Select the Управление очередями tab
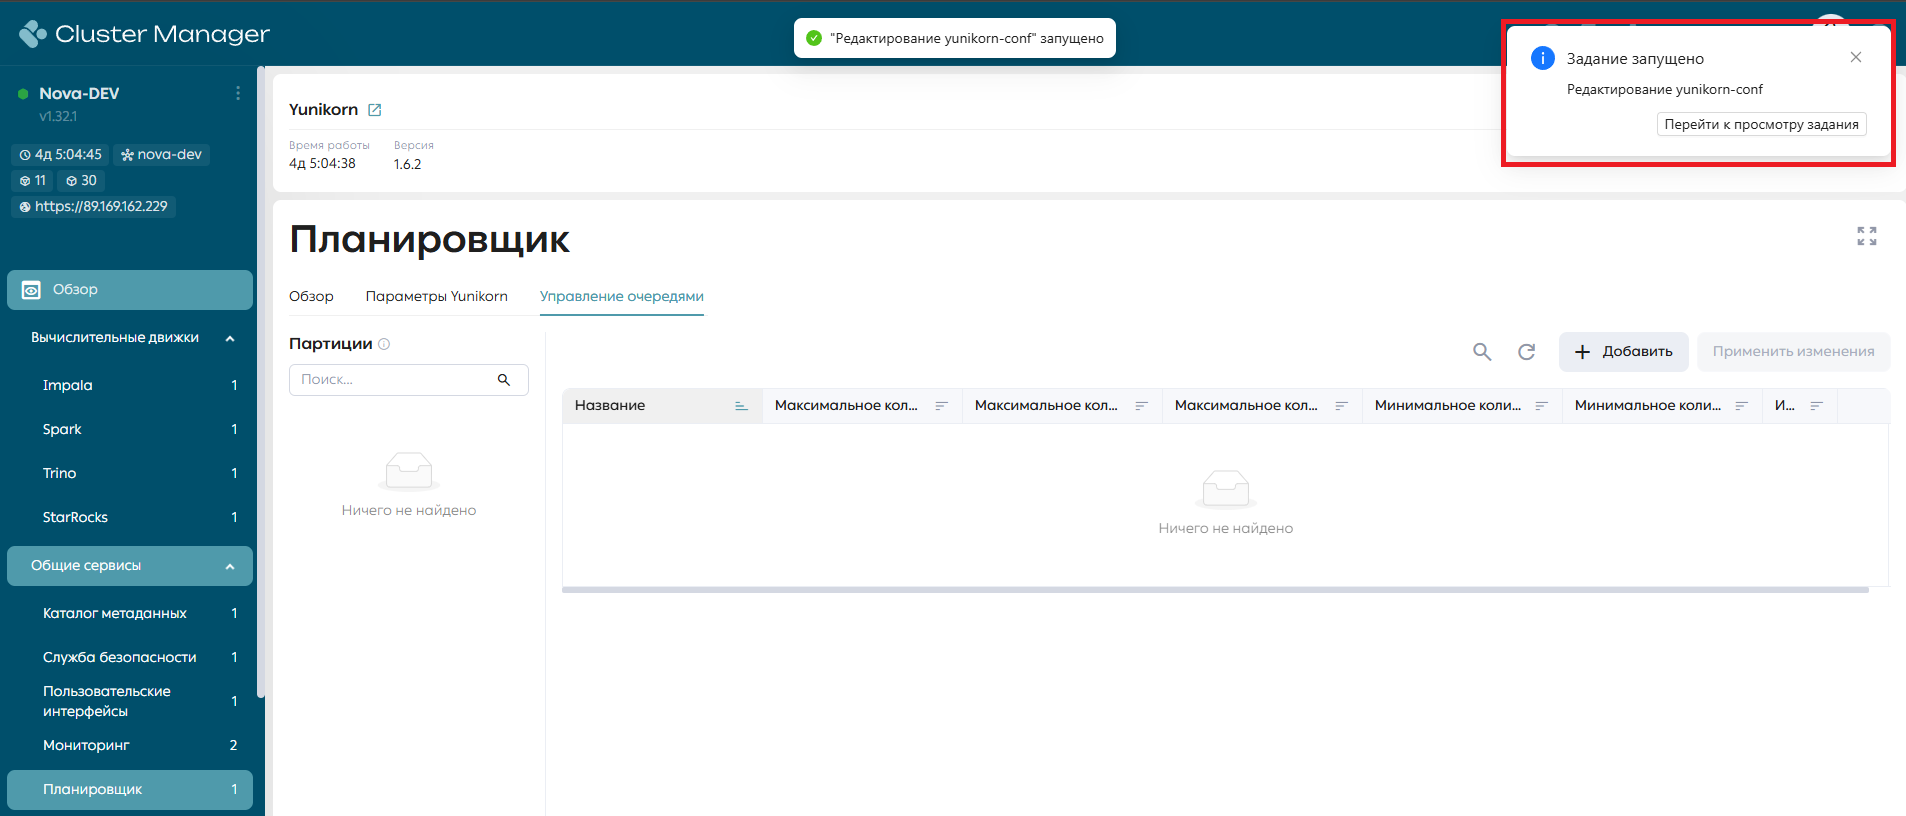The height and width of the screenshot is (816, 1906). click(x=622, y=296)
